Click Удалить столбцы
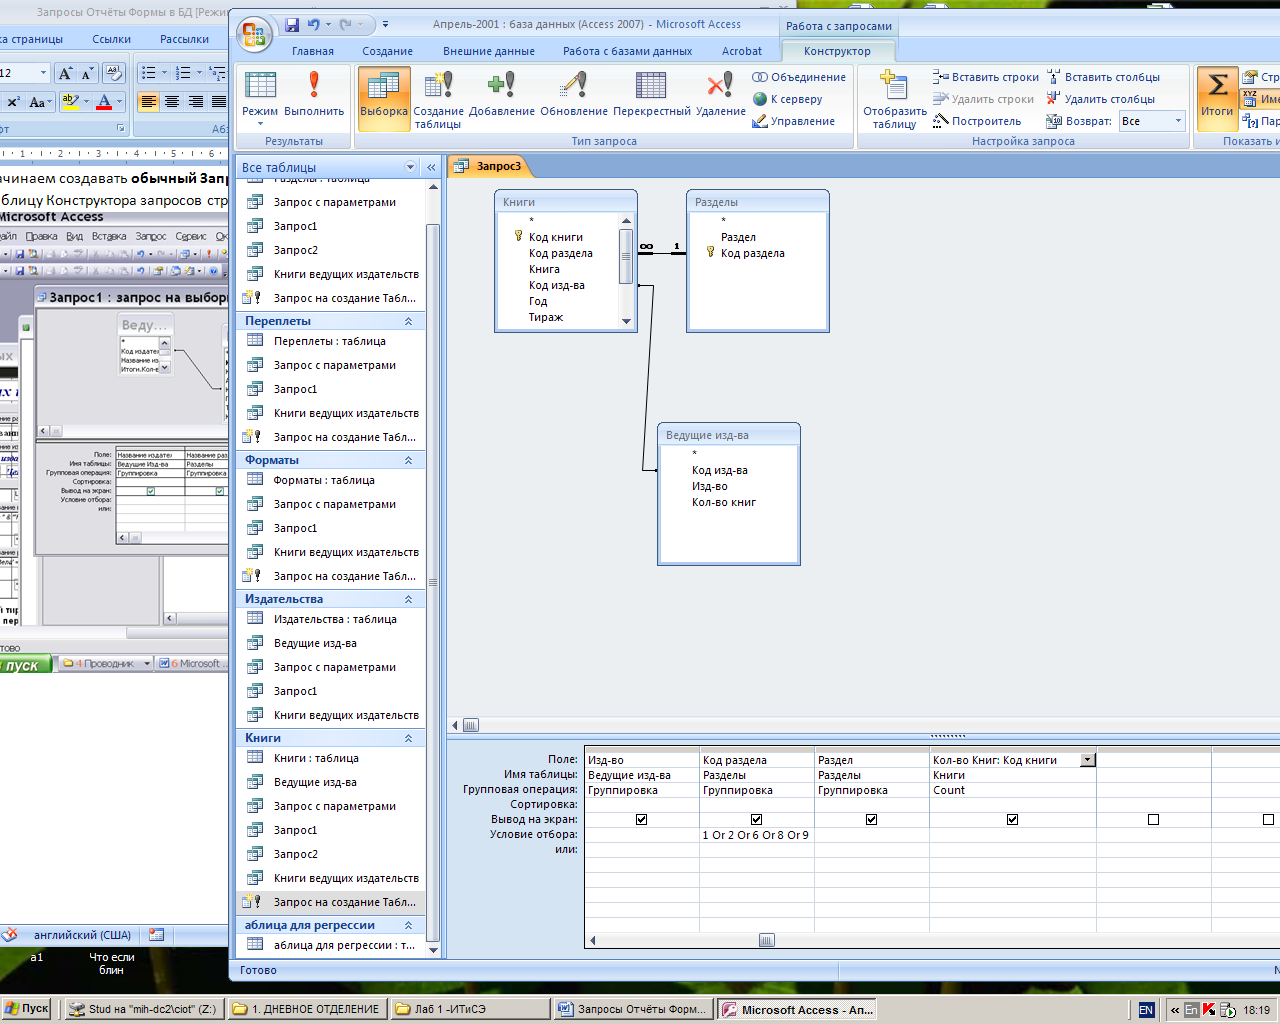 click(1101, 99)
